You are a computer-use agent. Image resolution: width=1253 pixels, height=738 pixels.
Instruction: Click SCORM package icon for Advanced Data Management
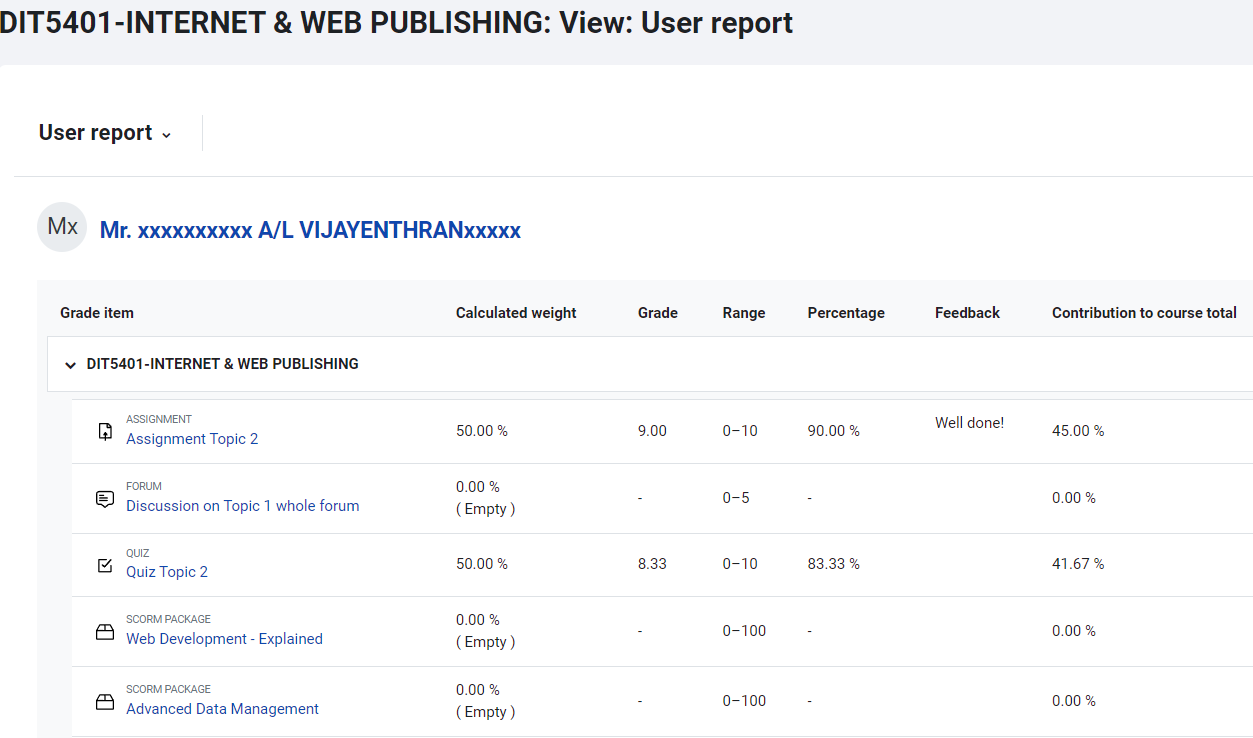click(105, 702)
